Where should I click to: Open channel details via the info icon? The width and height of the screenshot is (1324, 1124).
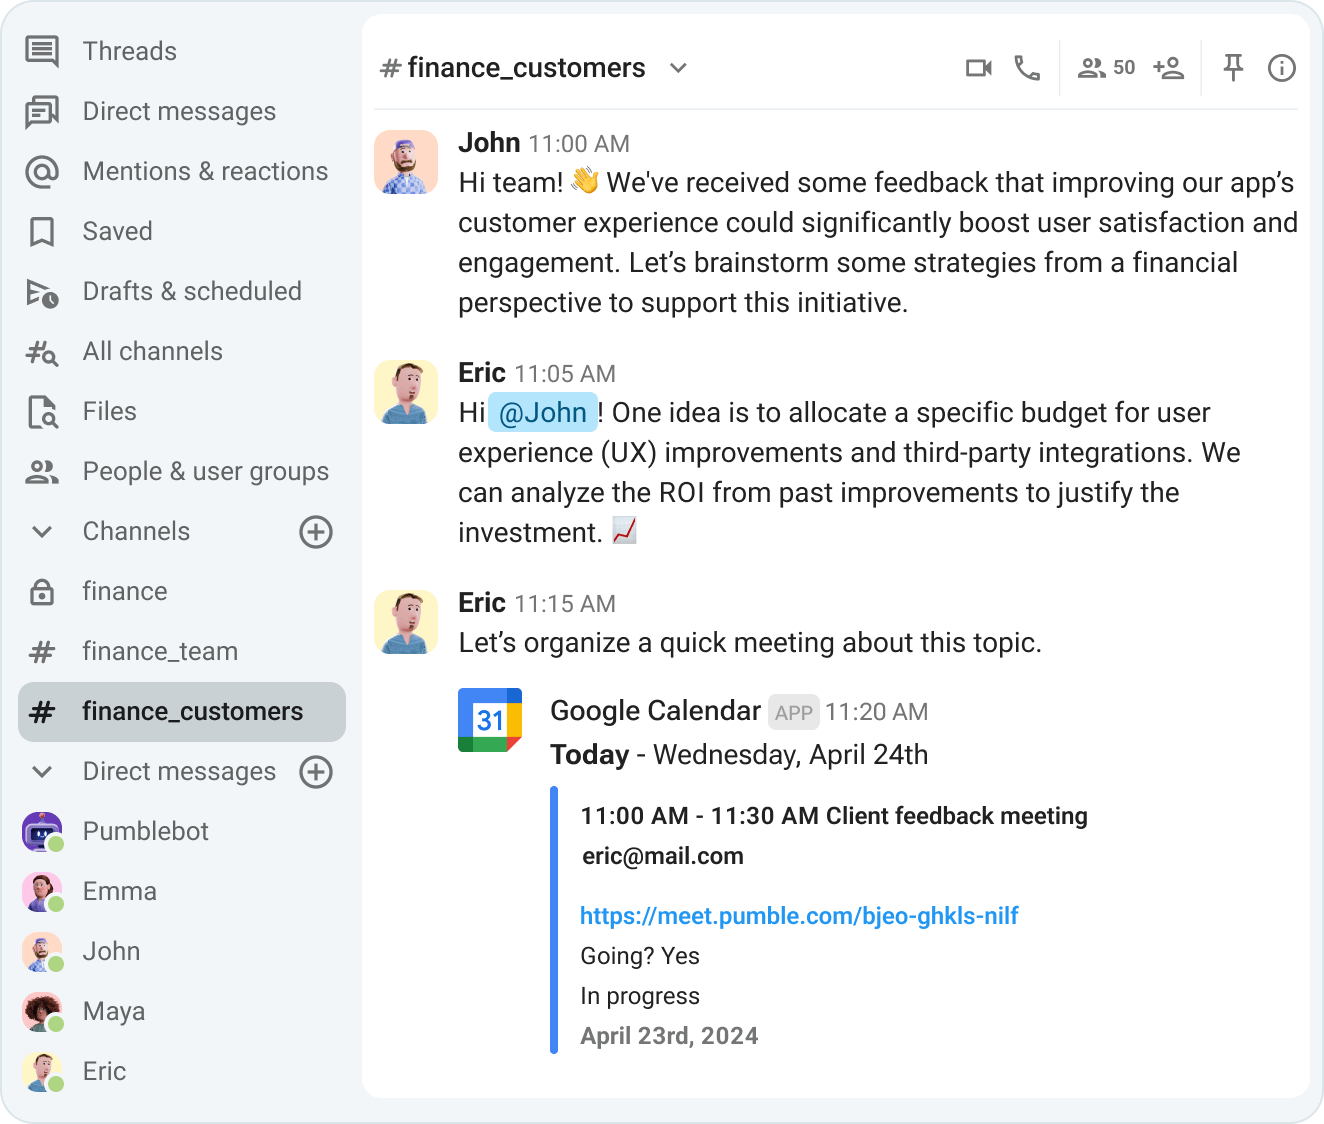(1281, 67)
